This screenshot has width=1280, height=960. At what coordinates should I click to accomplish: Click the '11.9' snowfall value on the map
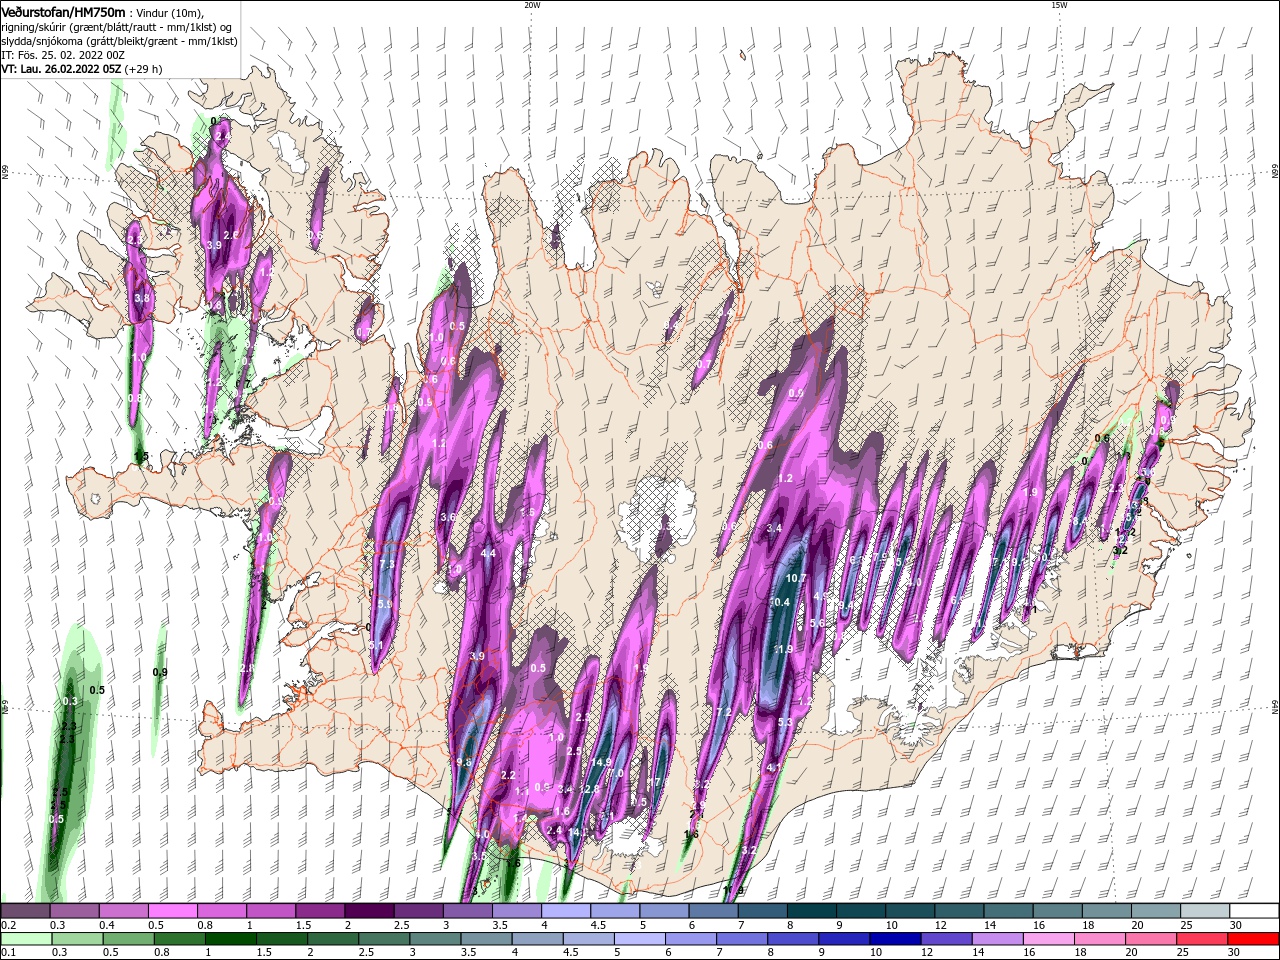782,649
